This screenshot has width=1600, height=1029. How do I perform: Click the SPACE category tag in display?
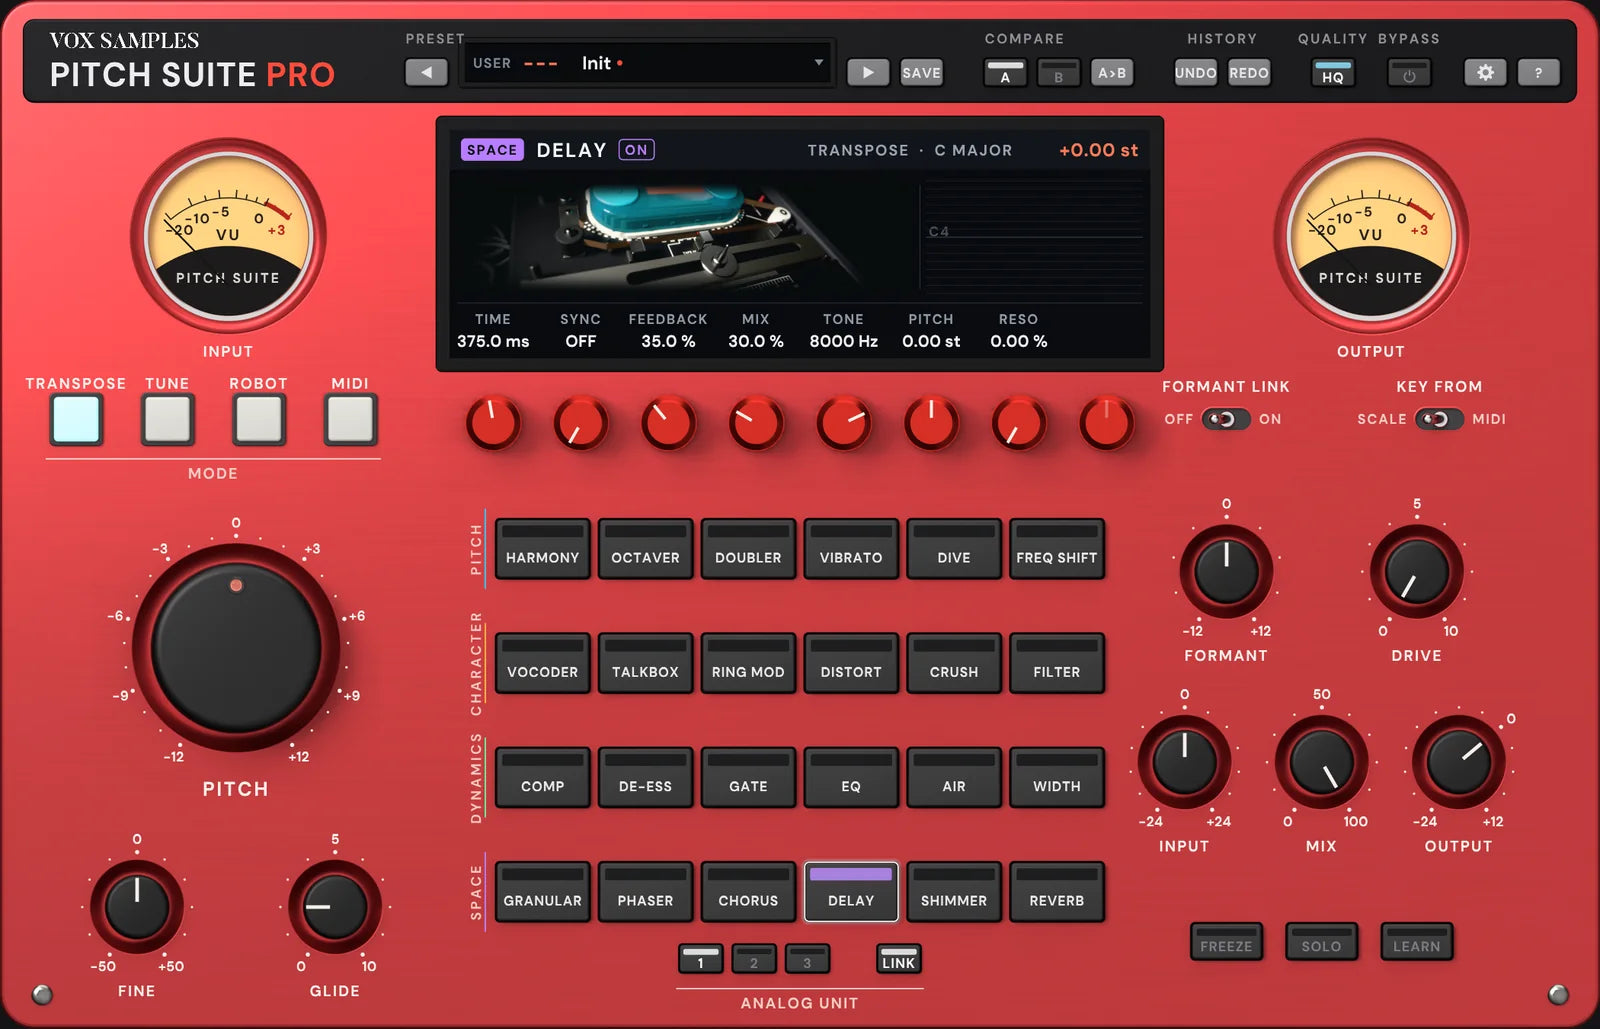pyautogui.click(x=492, y=150)
